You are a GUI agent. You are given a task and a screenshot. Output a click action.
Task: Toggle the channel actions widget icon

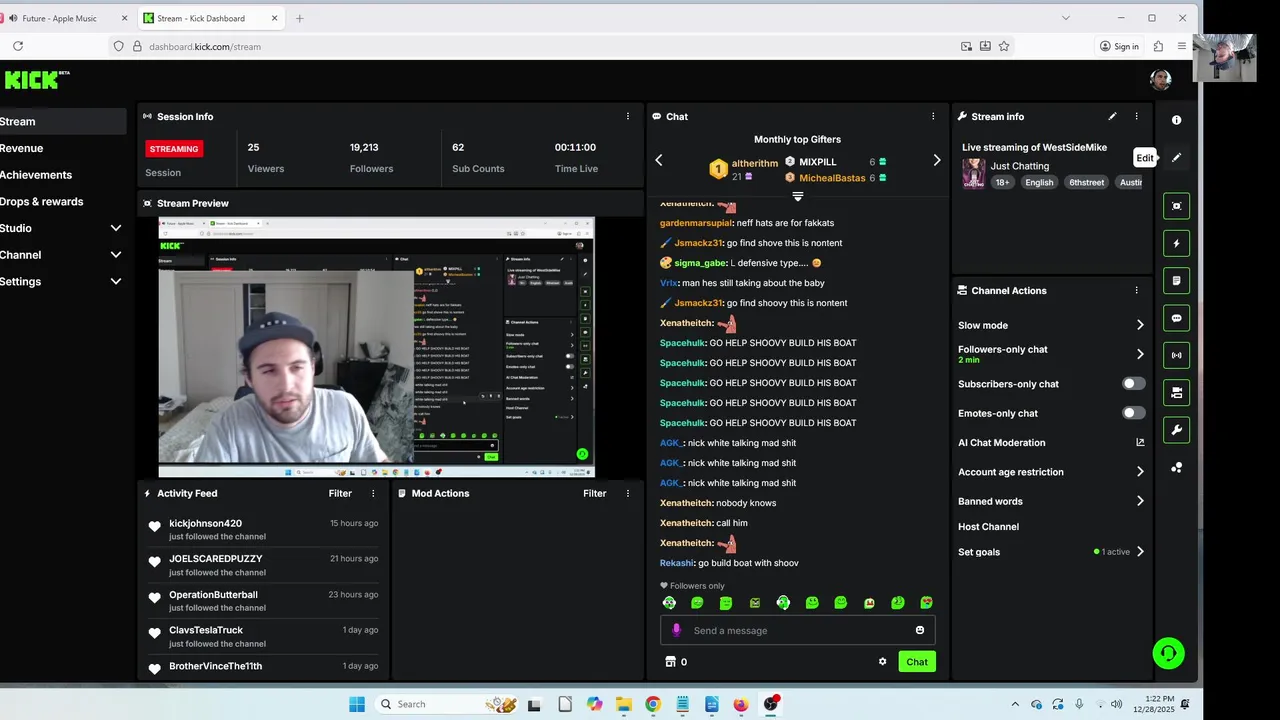(x=1176, y=393)
